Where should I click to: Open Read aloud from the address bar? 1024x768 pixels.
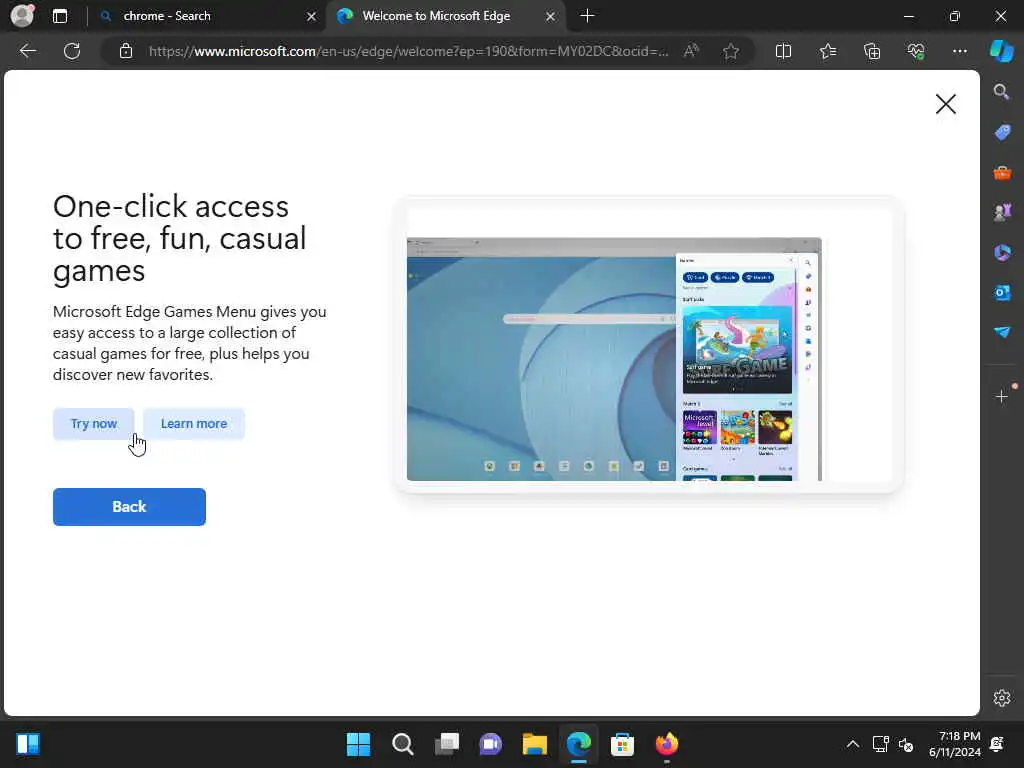coord(691,51)
